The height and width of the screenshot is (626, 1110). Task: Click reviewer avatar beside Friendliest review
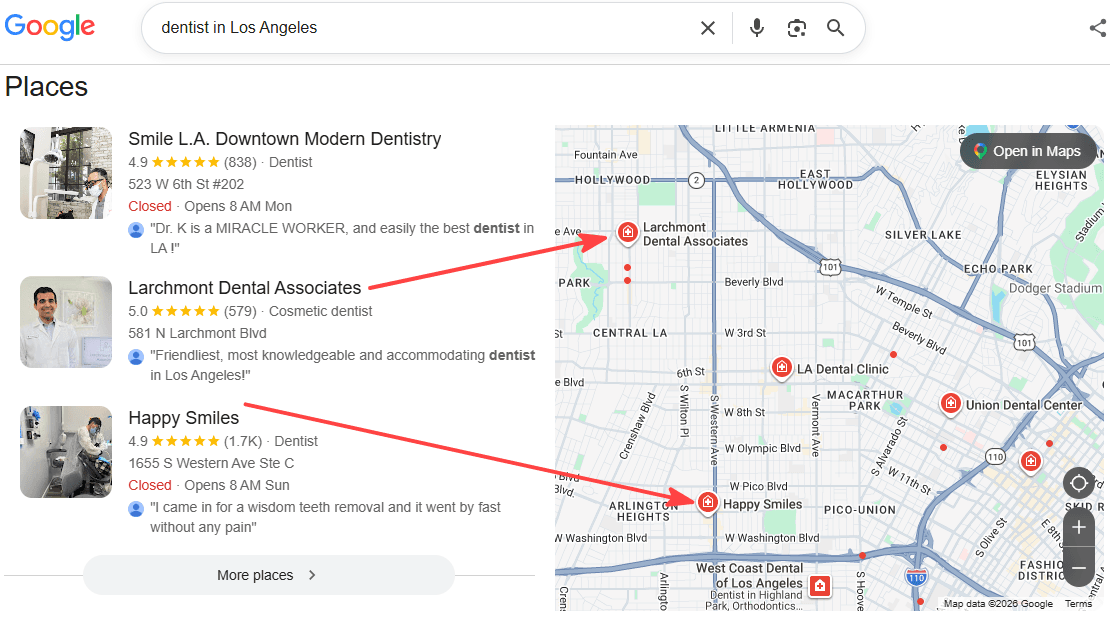pyautogui.click(x=137, y=356)
